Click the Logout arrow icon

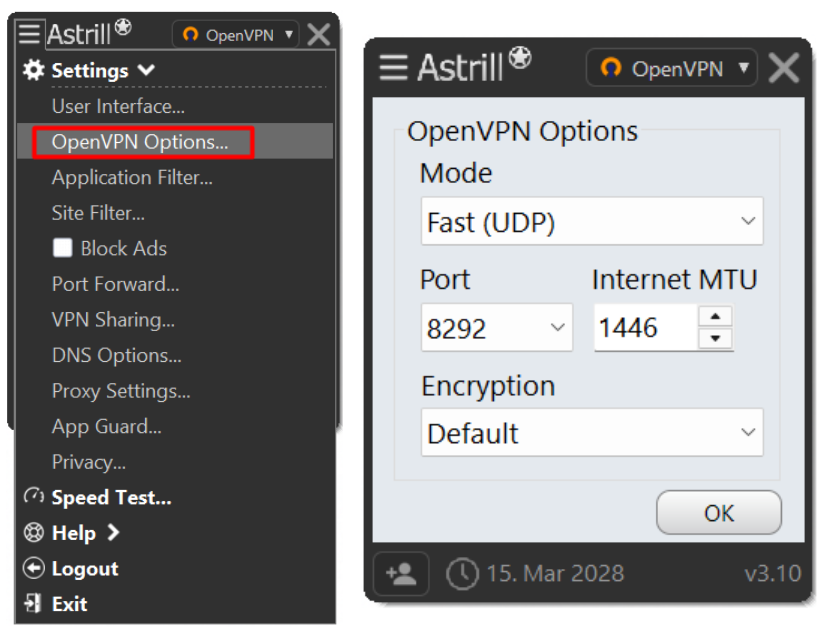pyautogui.click(x=34, y=568)
